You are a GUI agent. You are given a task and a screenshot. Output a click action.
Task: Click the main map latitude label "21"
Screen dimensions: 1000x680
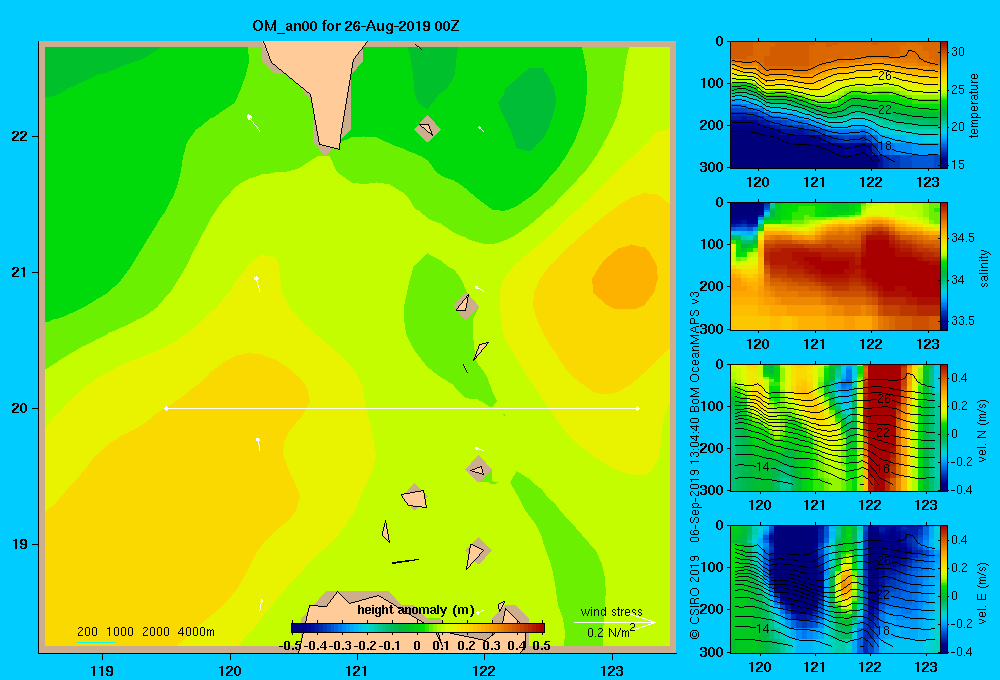click(x=20, y=272)
